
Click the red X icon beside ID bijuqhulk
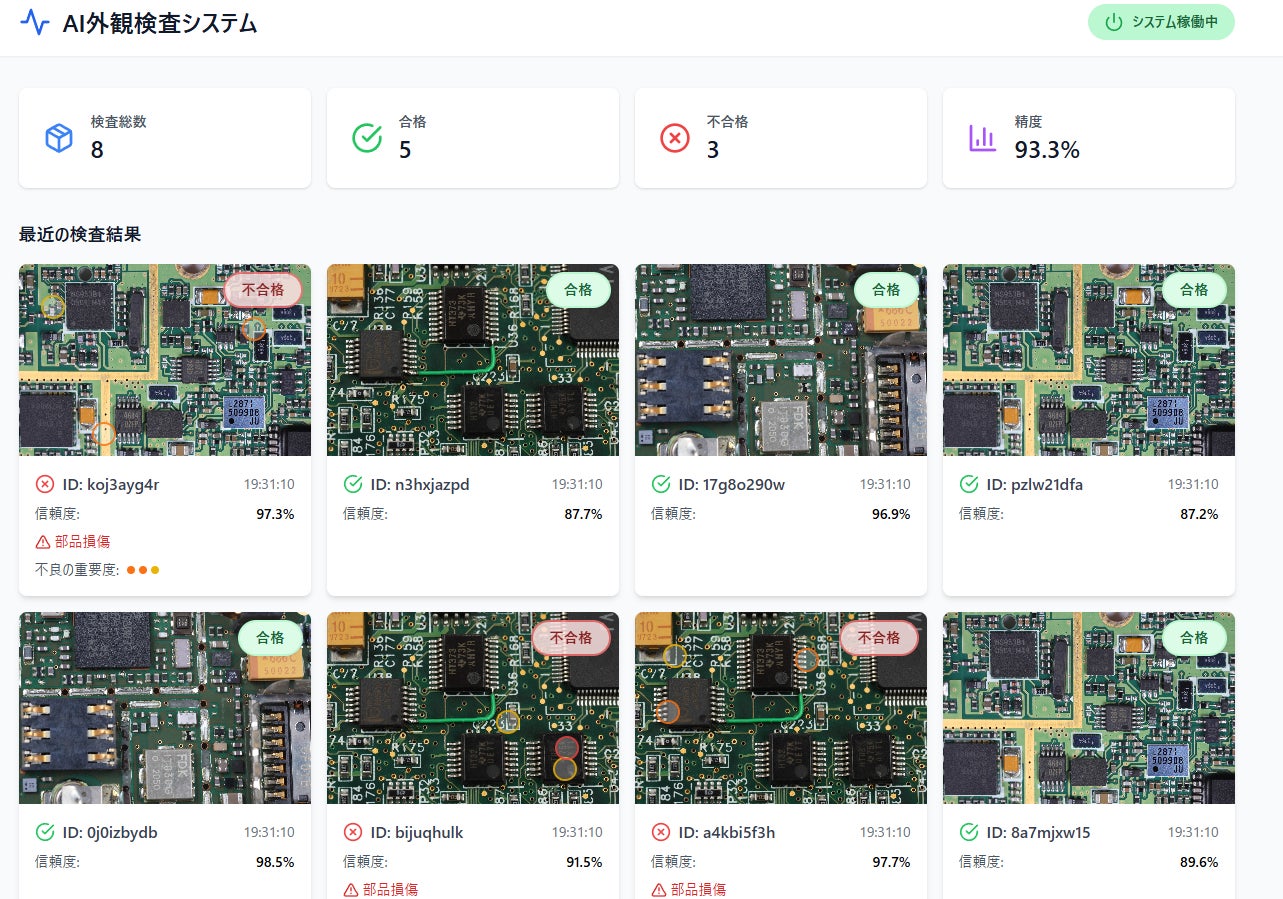353,833
